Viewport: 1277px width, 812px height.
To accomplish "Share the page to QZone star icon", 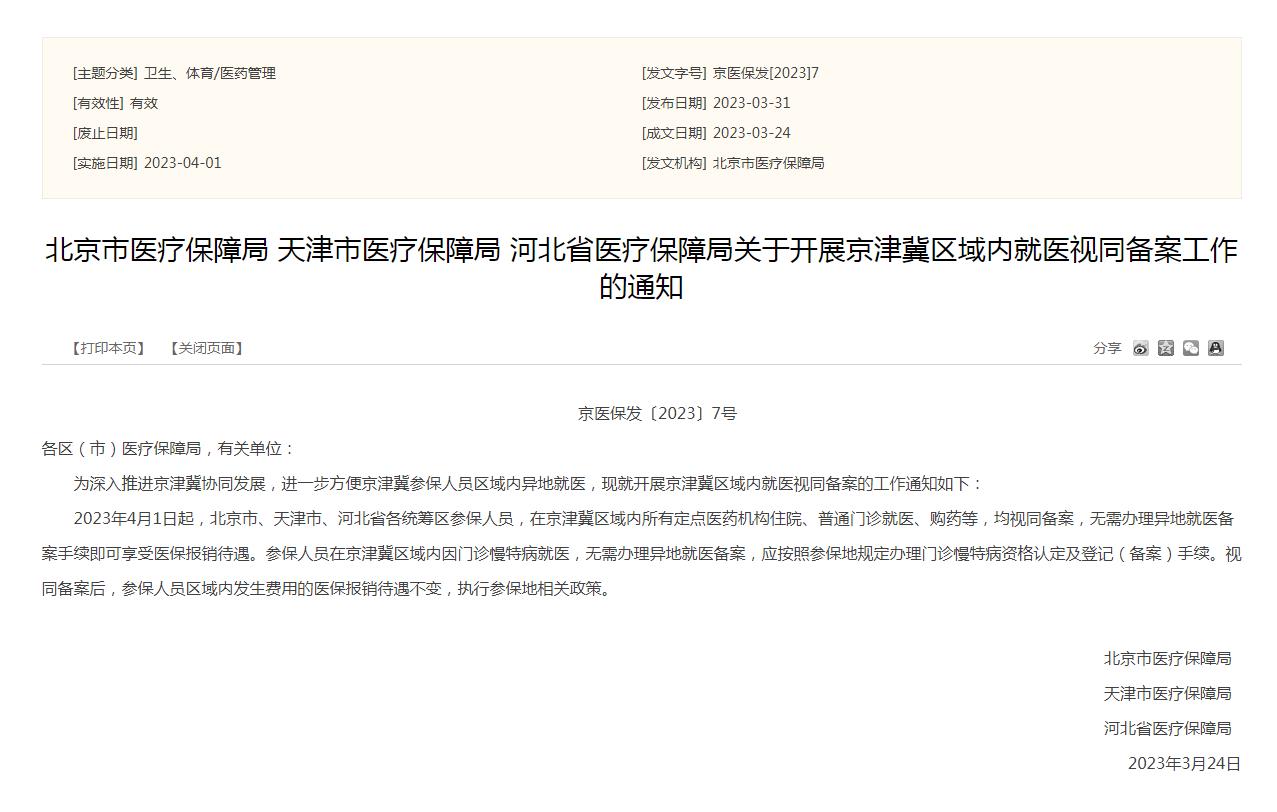I will 1165,348.
